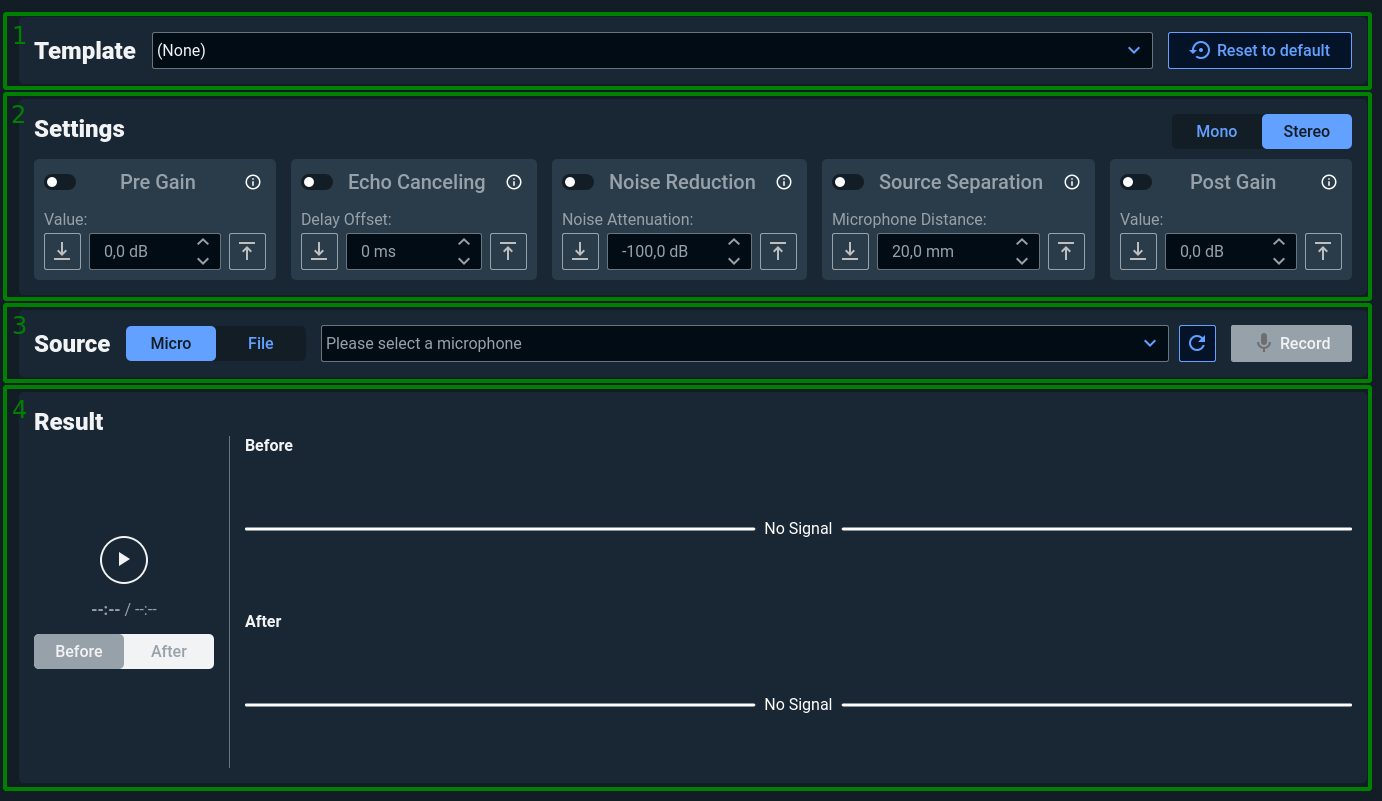
Task: Set Echo Canceling delay to maximum
Action: tap(508, 251)
